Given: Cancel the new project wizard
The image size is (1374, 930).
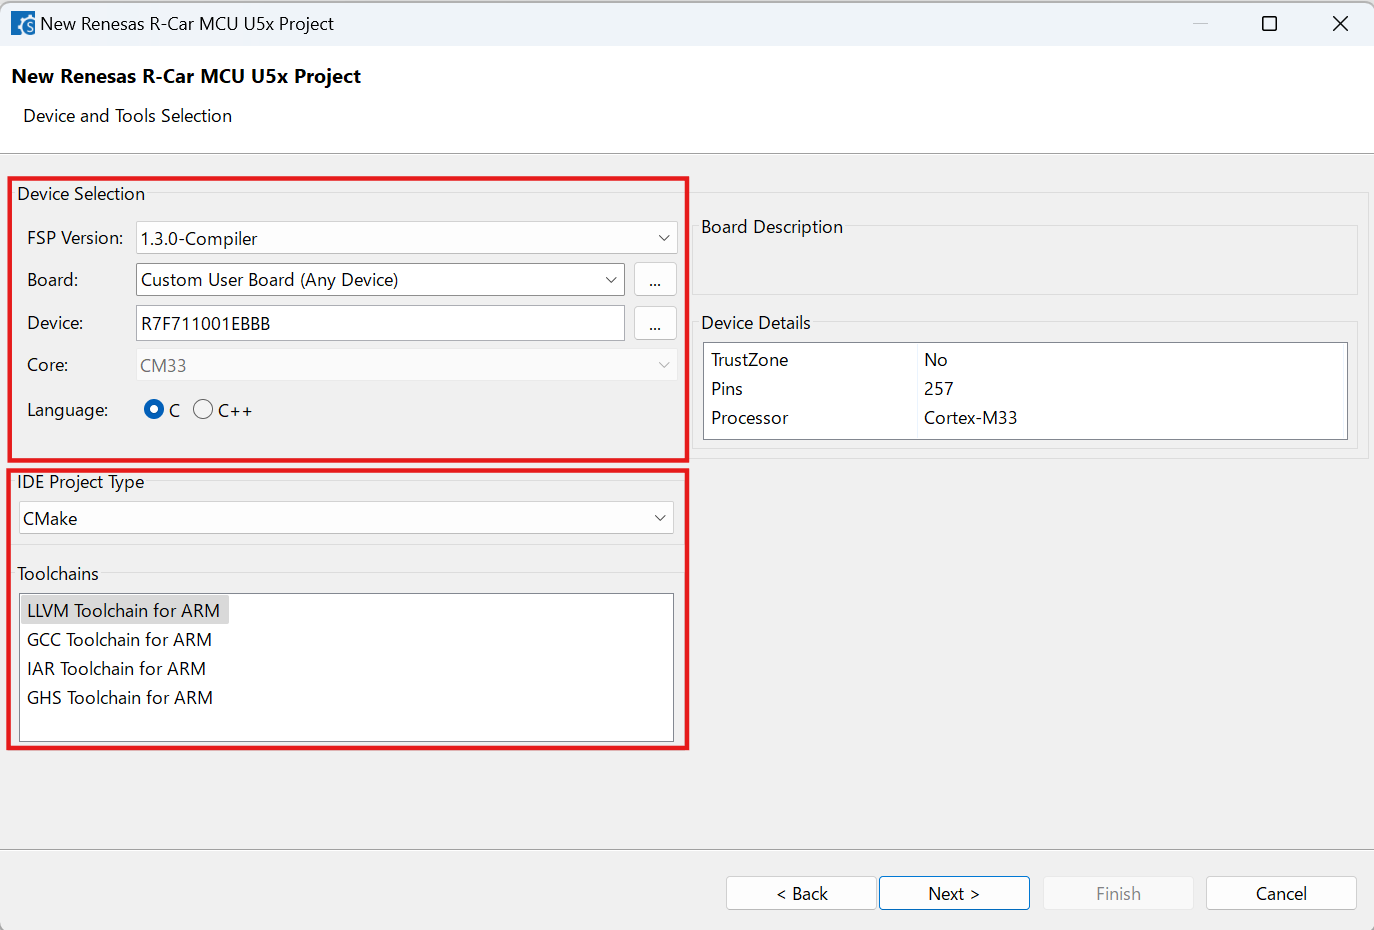Looking at the screenshot, I should pos(1281,893).
